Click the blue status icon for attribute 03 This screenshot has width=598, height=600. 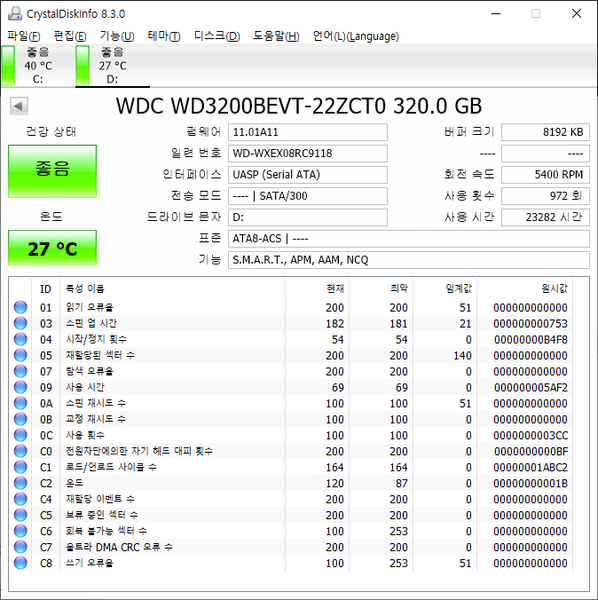[20, 323]
